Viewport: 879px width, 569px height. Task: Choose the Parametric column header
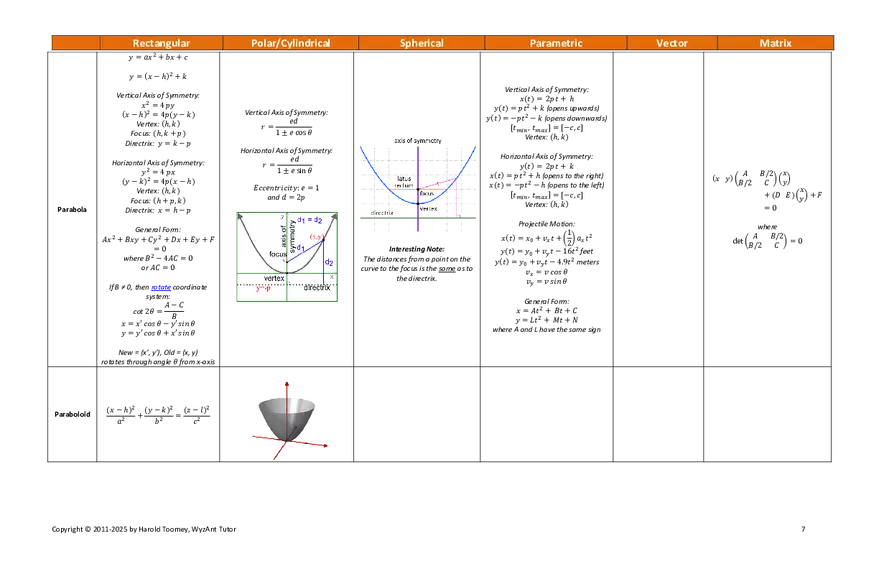coord(556,43)
